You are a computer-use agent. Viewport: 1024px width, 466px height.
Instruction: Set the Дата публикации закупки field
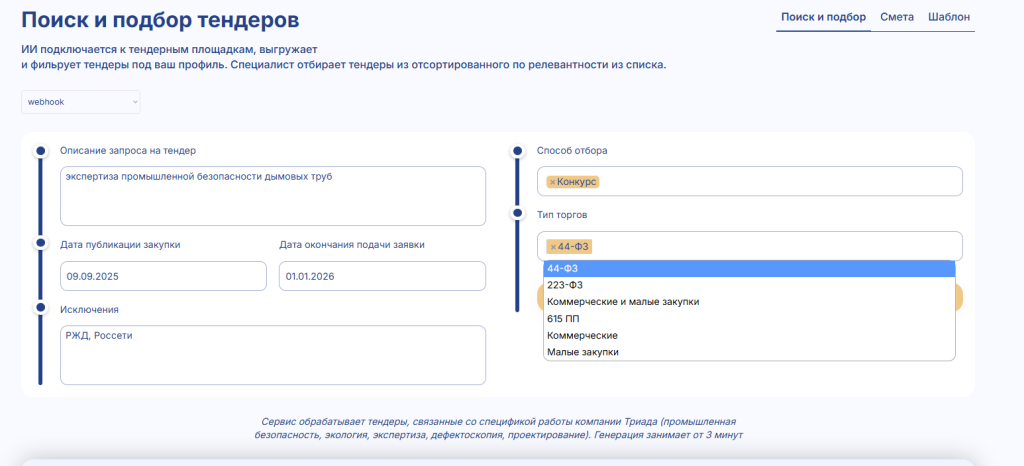163,276
